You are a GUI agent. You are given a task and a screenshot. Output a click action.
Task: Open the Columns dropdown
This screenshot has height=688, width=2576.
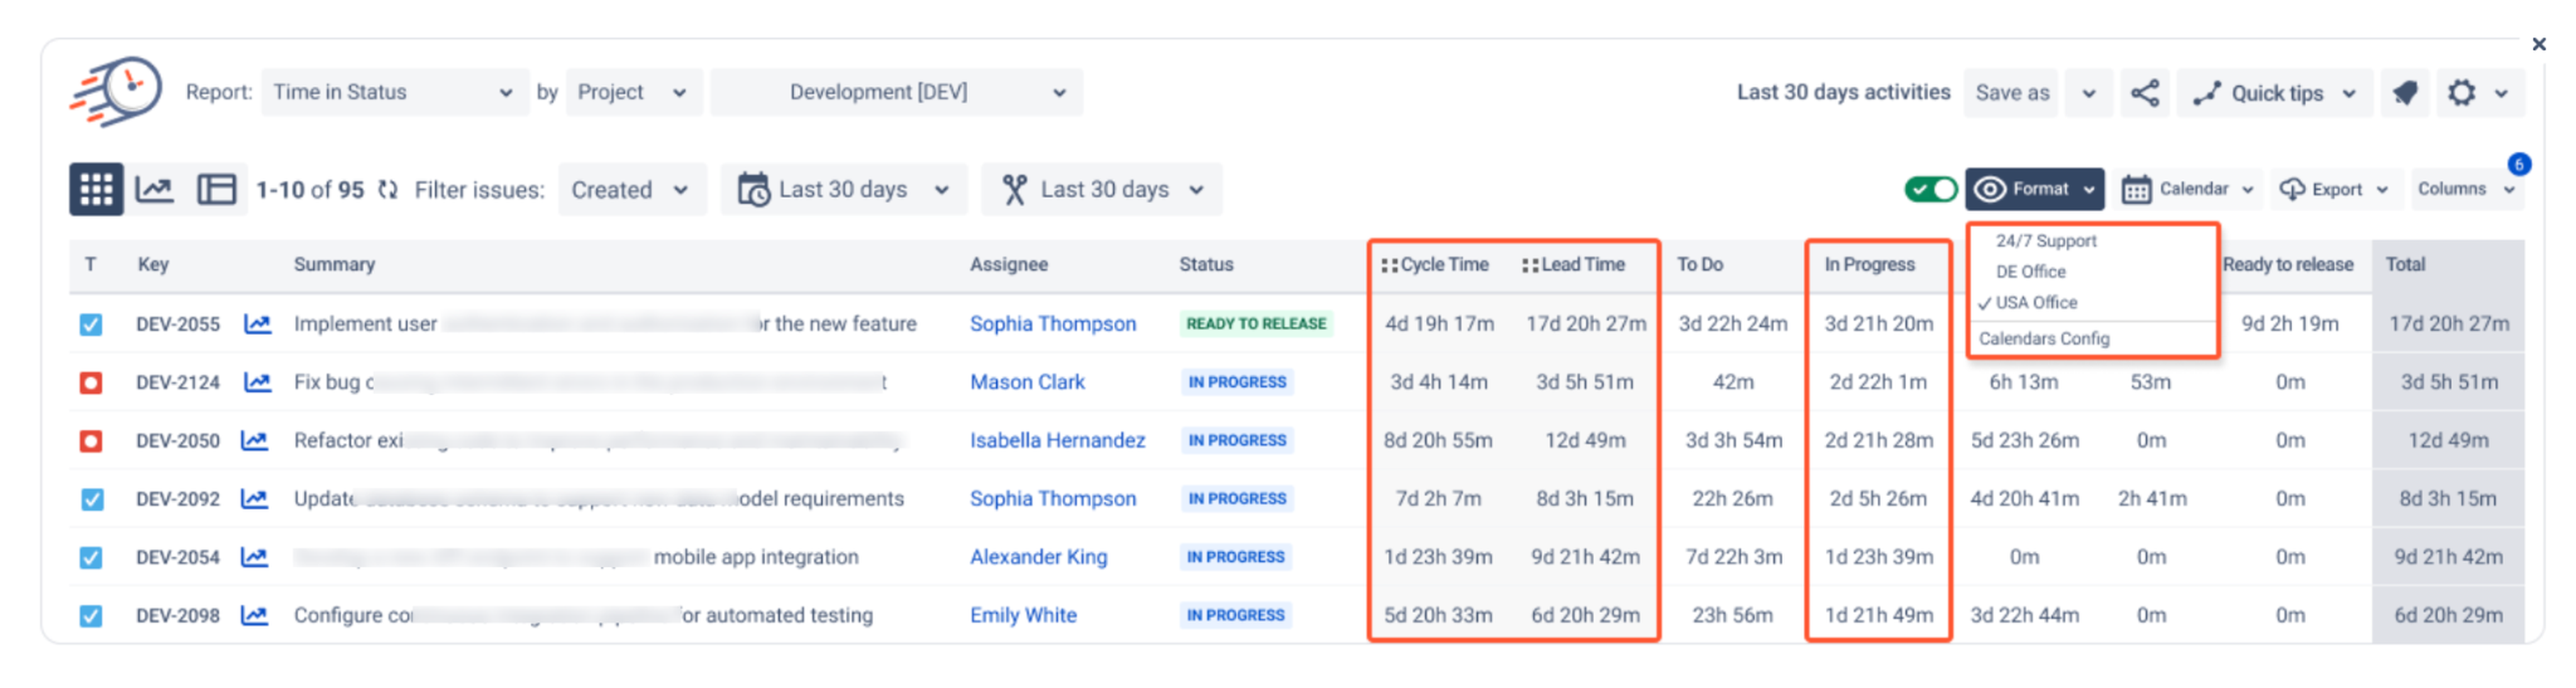point(2466,189)
